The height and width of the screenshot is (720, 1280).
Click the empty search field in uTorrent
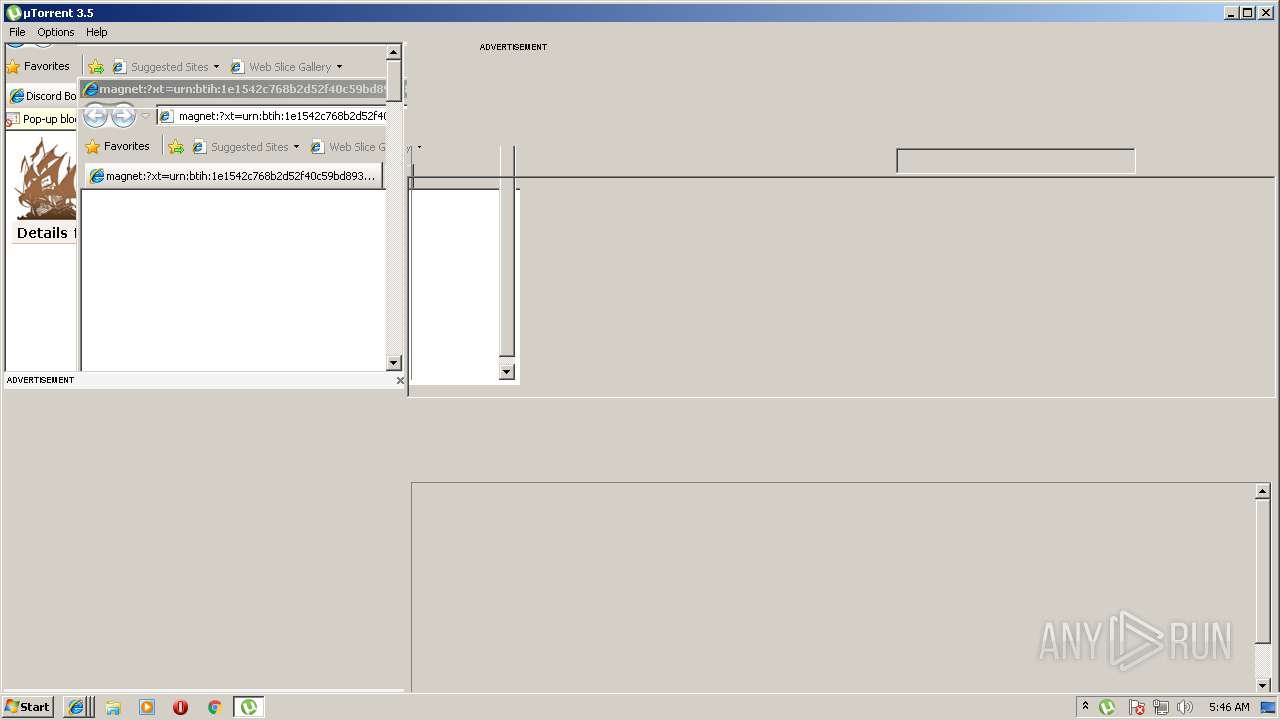pyautogui.click(x=1016, y=161)
